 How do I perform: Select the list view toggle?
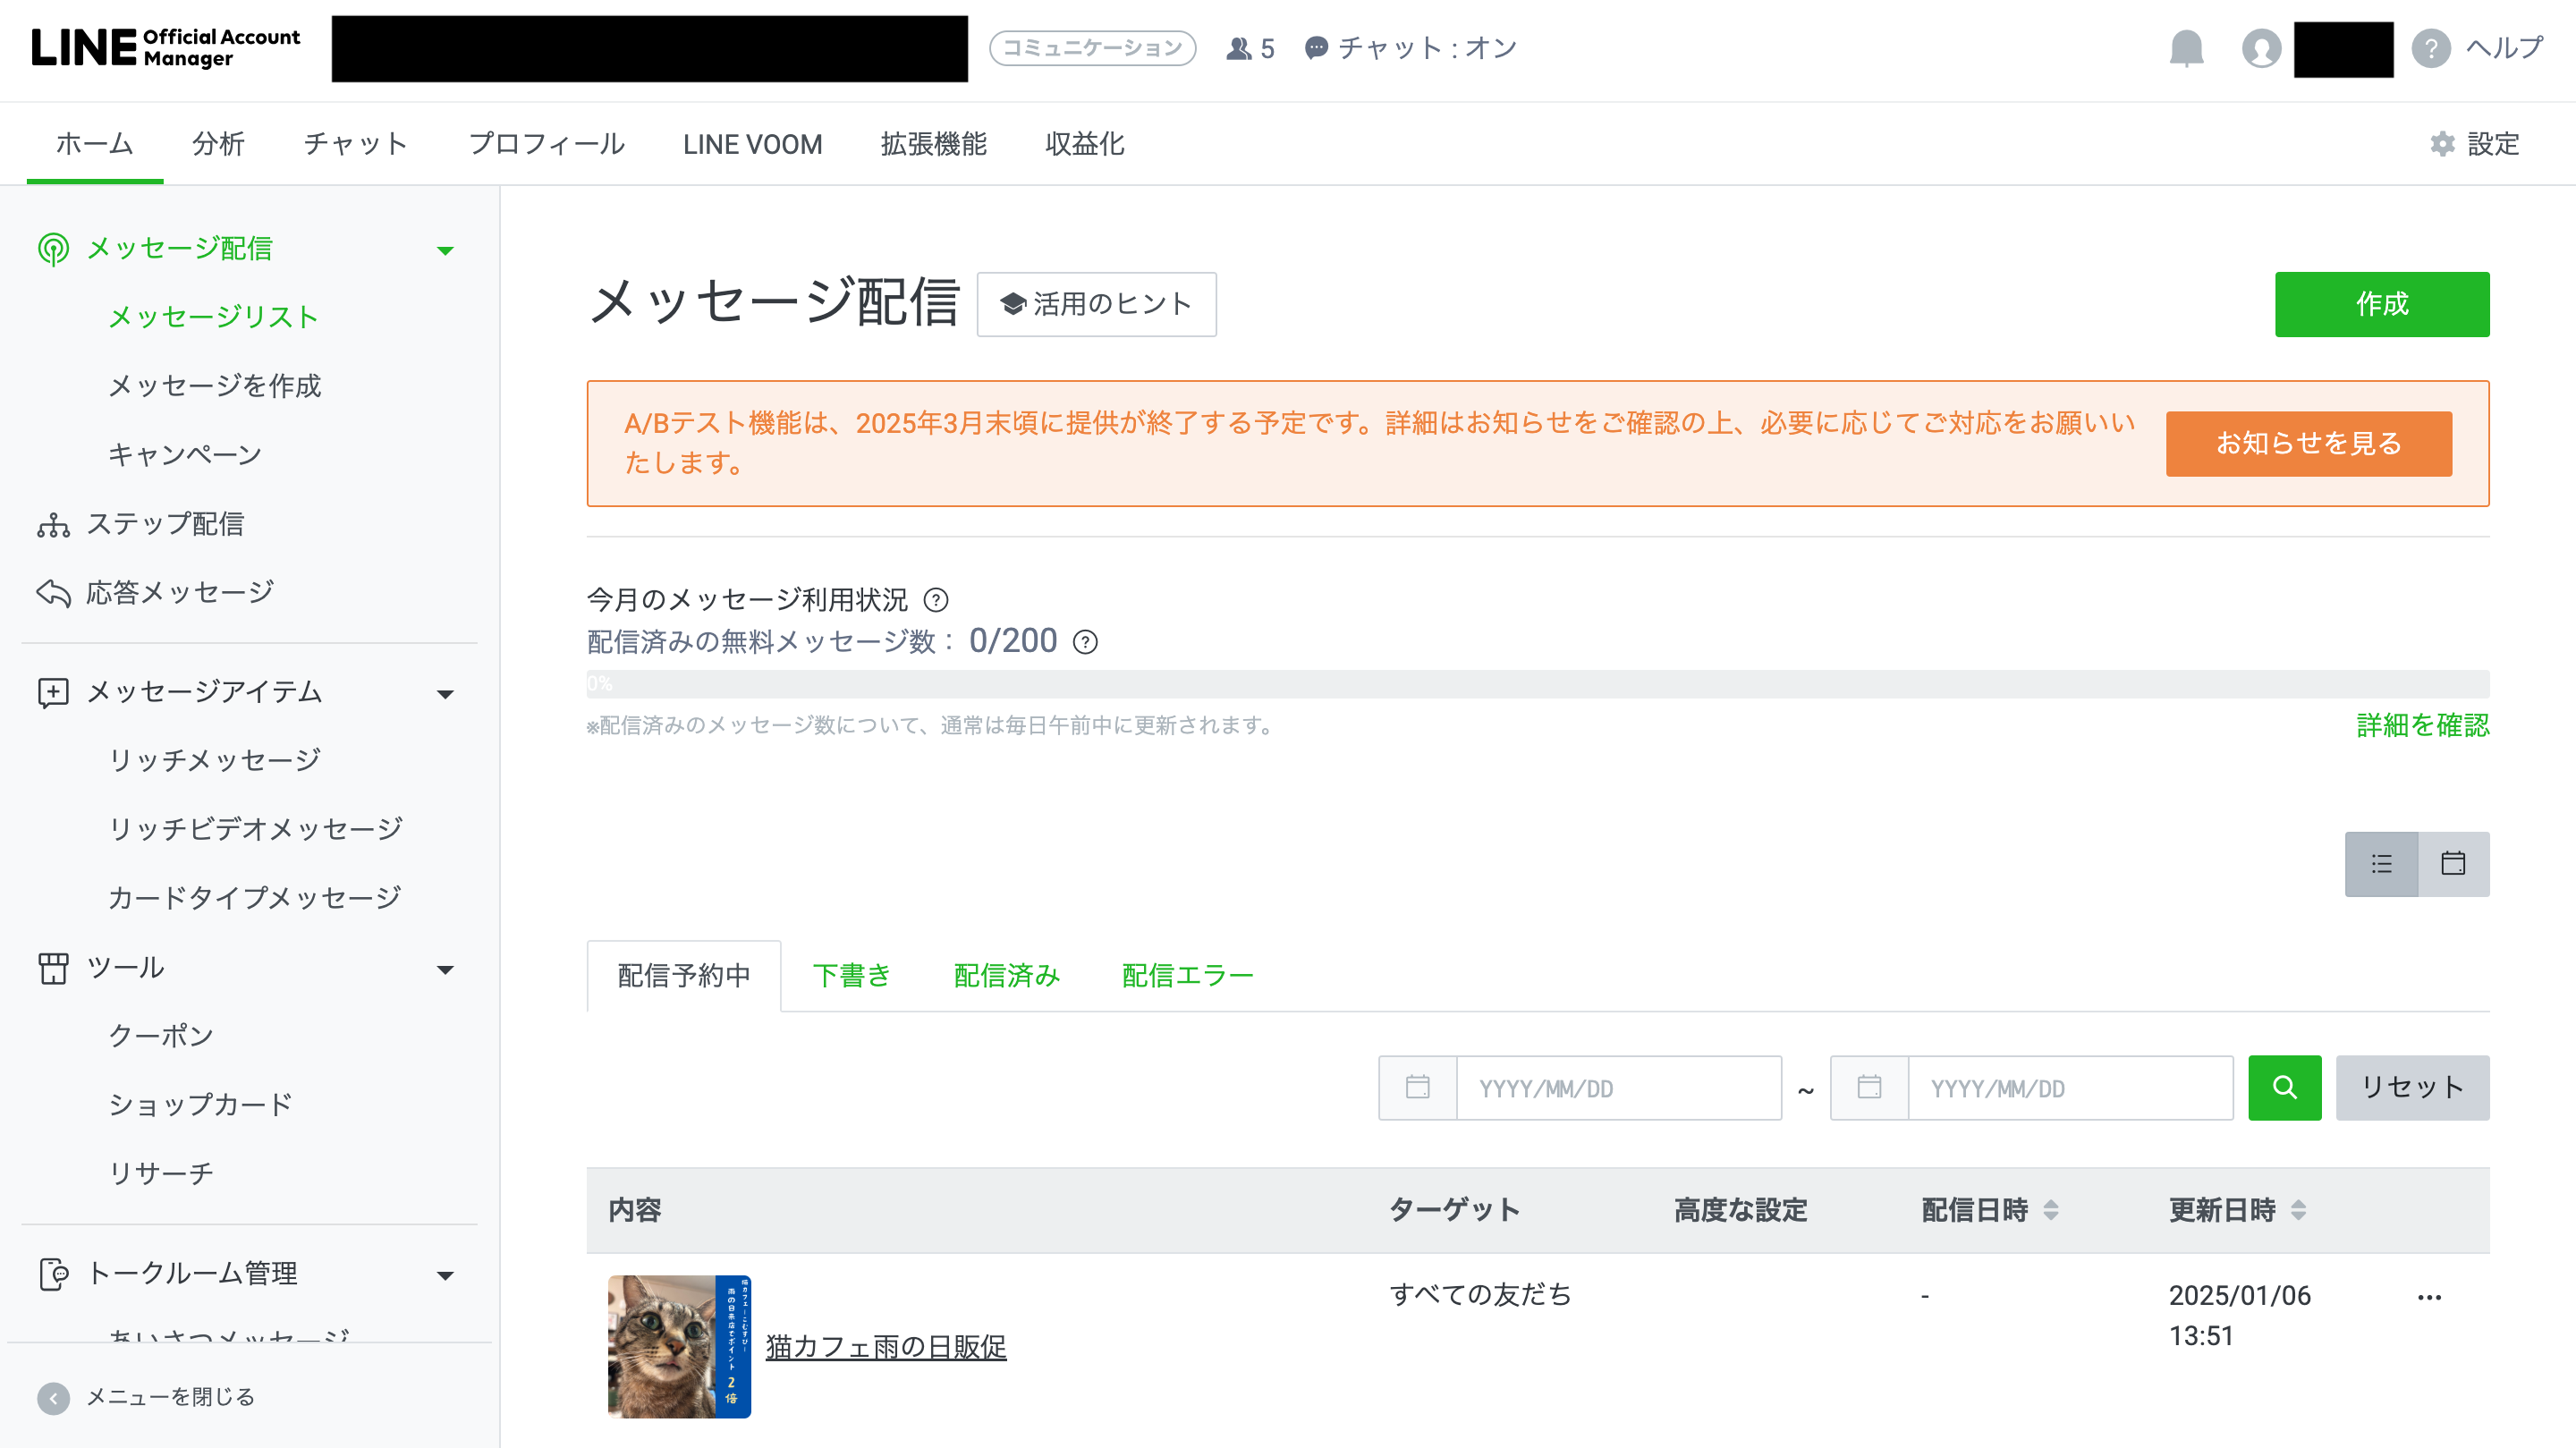2381,863
